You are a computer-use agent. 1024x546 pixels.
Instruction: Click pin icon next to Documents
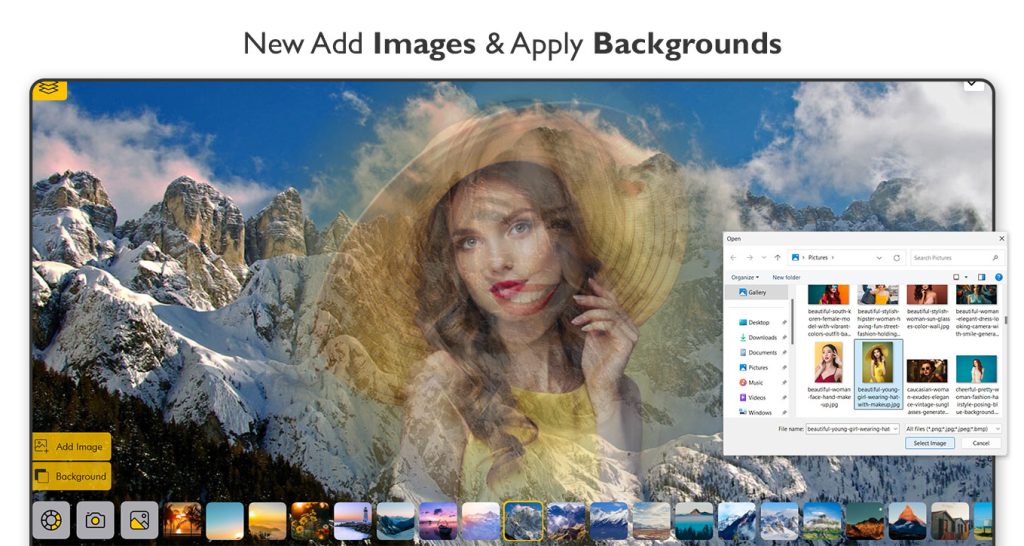pyautogui.click(x=784, y=353)
